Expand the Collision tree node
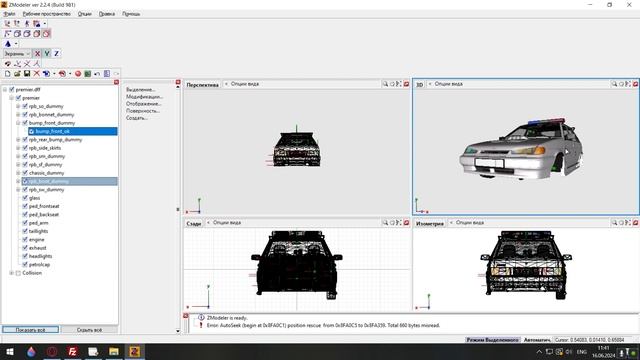This screenshot has height=360, width=640. point(11,273)
